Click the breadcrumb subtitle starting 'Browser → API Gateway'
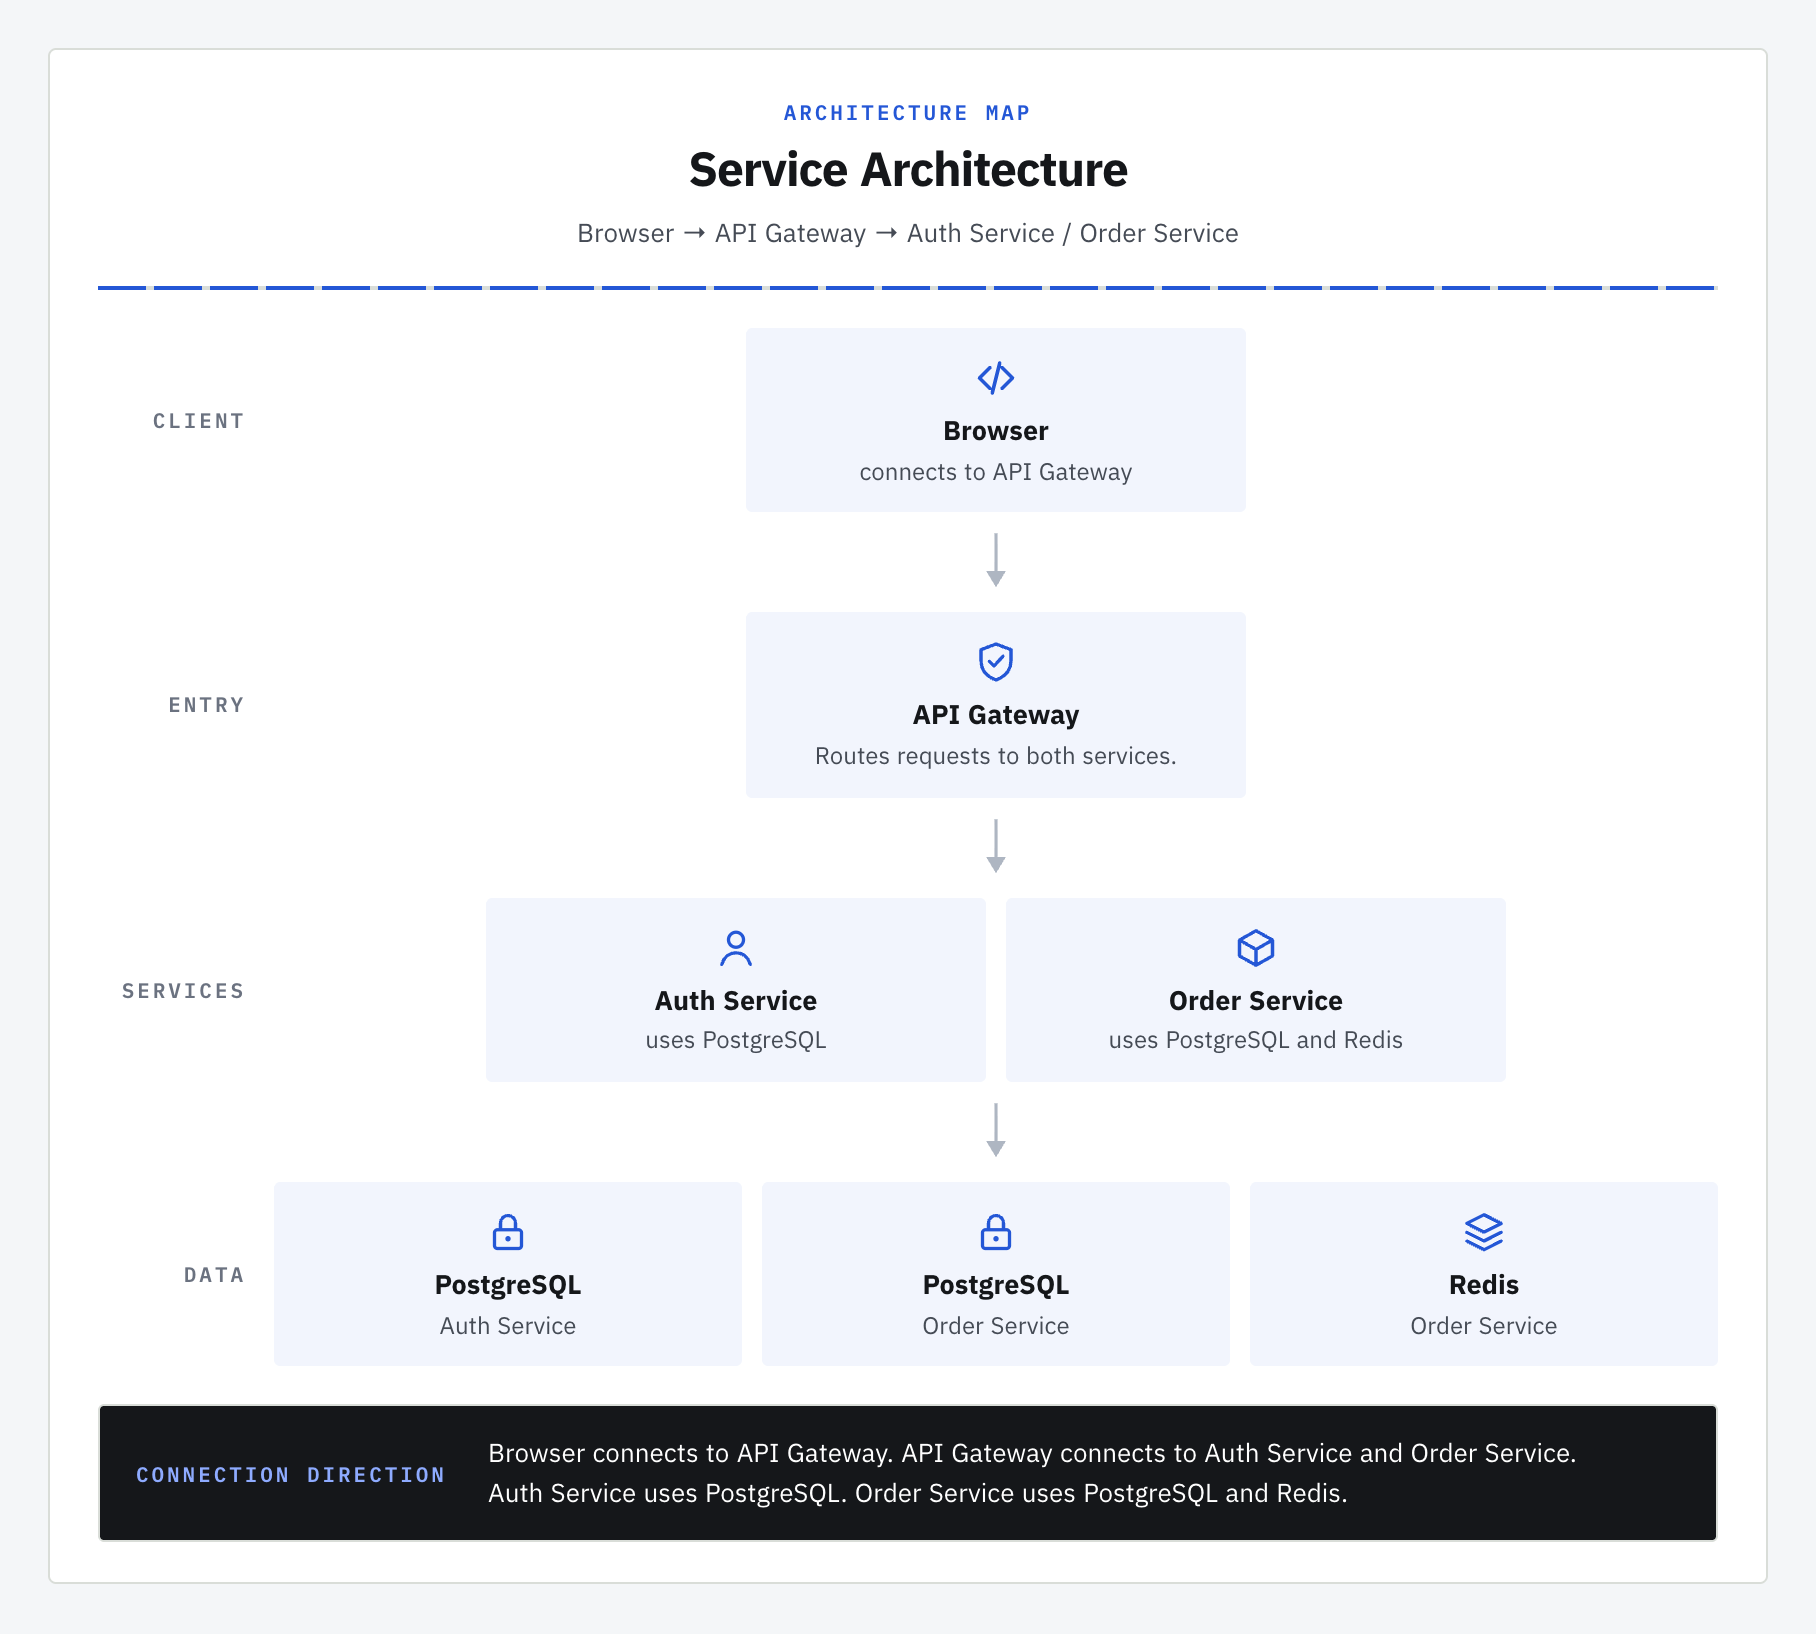 [x=908, y=233]
